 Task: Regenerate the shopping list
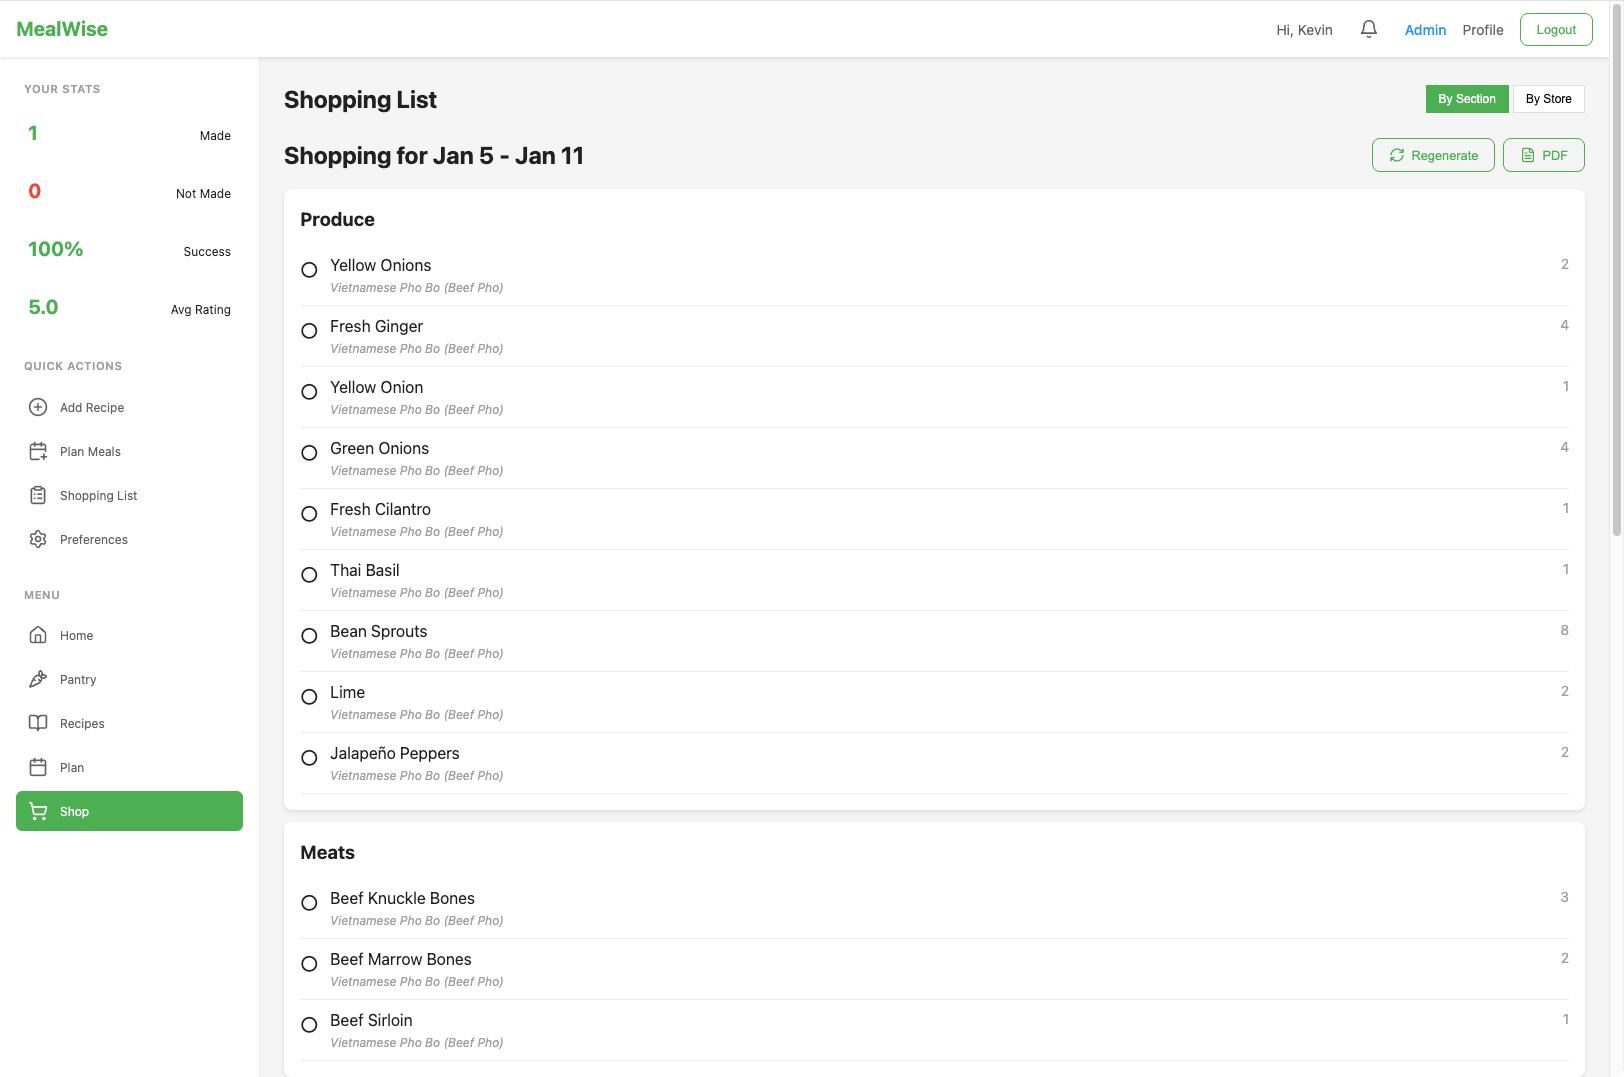[x=1433, y=155]
